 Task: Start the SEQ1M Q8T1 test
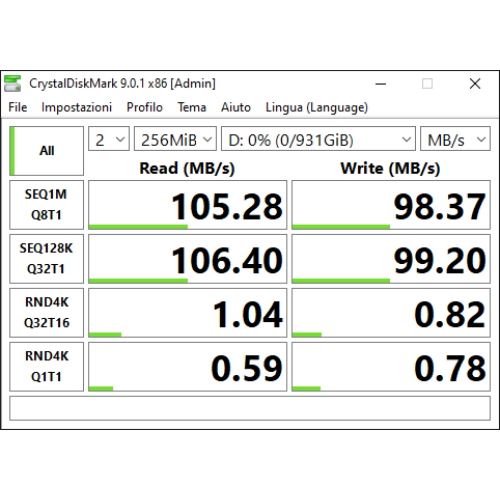[x=46, y=205]
